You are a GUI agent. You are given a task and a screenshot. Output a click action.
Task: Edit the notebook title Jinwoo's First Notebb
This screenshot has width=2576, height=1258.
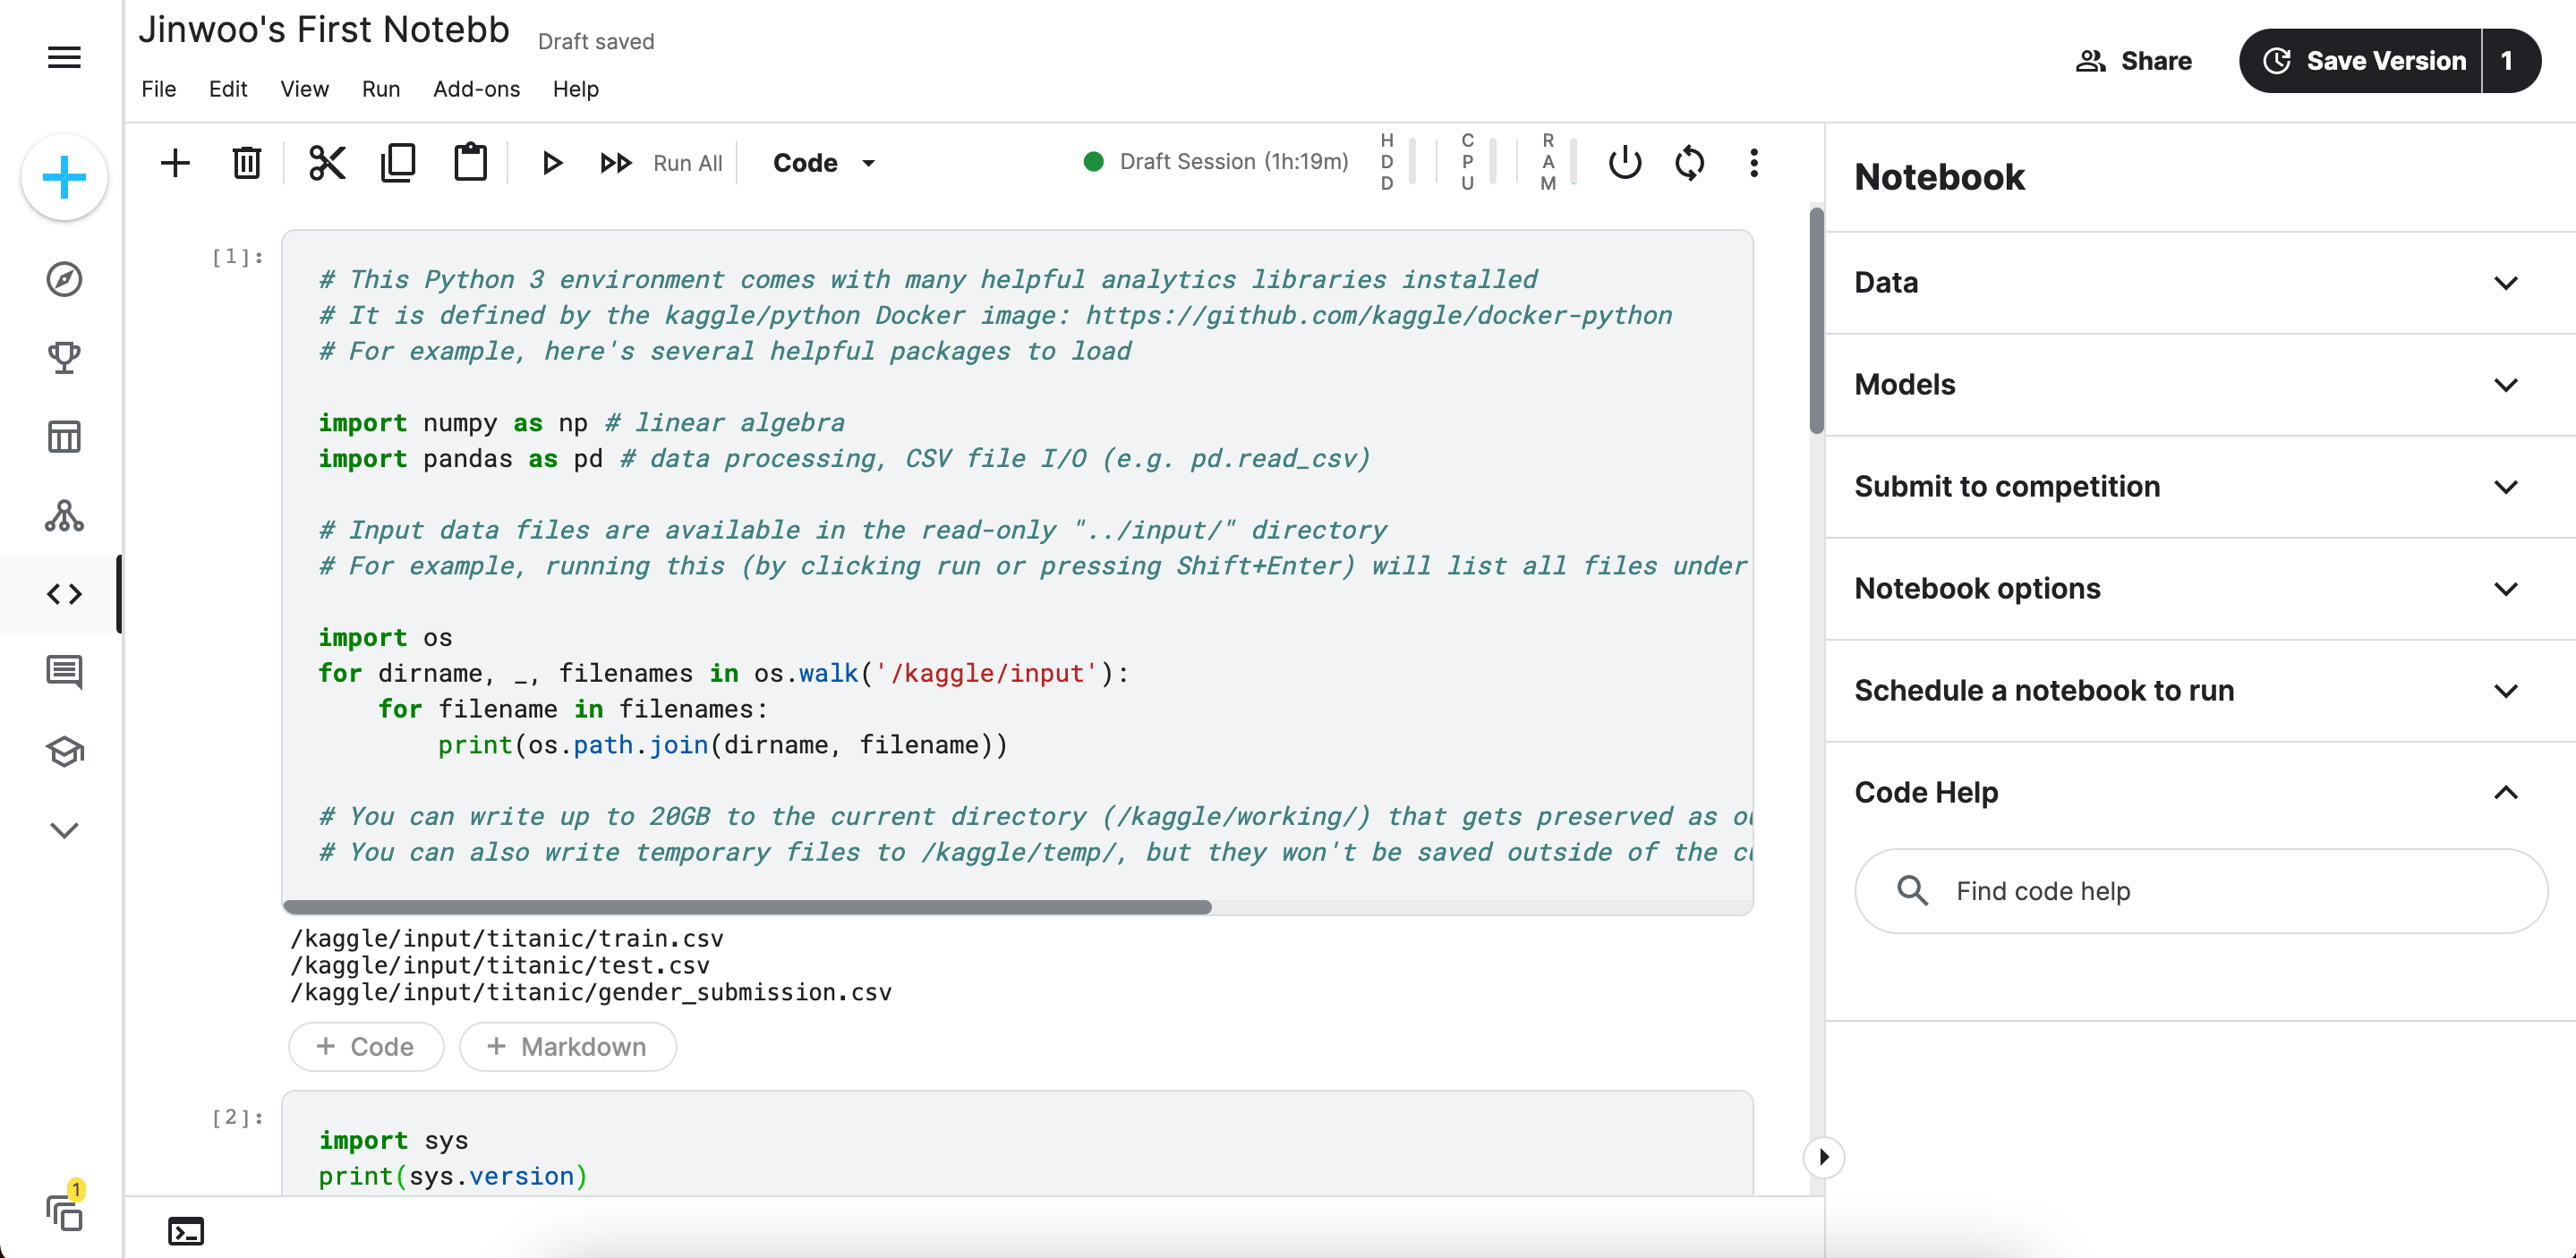click(x=324, y=30)
